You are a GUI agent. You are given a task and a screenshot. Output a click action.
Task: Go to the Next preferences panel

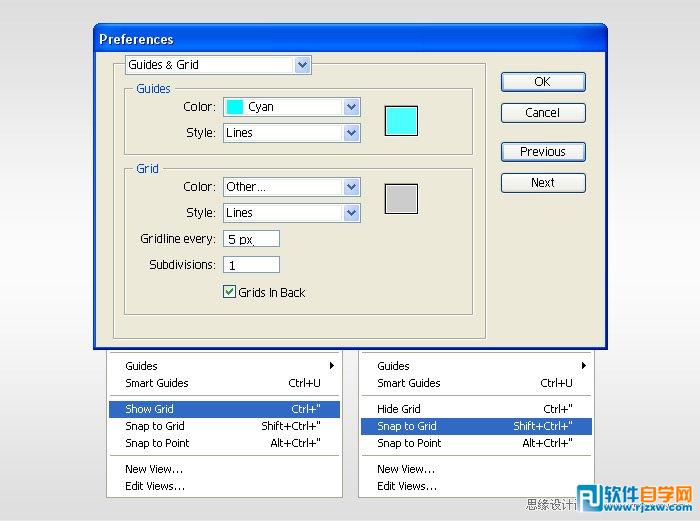click(x=543, y=183)
